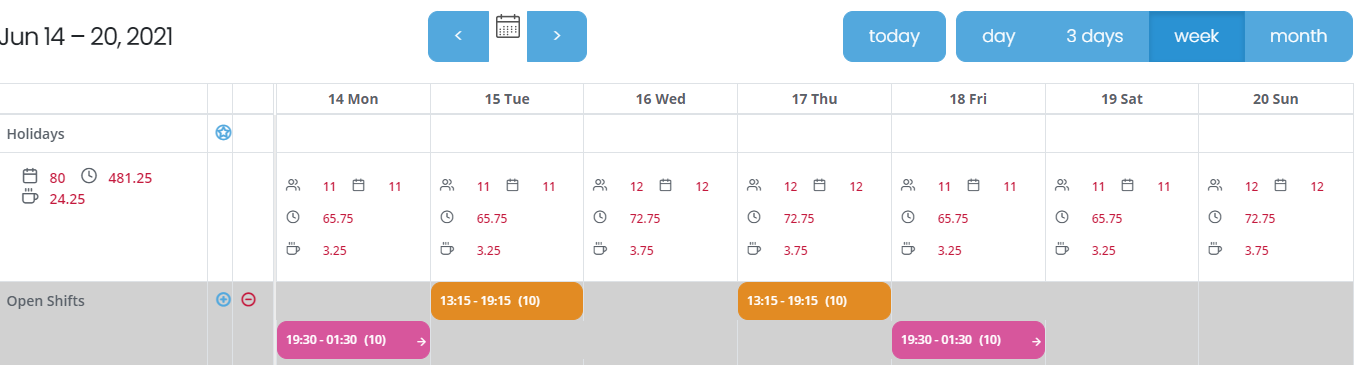Click the 20 Sun column header
Screen dimensions: 1356x365
coord(1275,99)
